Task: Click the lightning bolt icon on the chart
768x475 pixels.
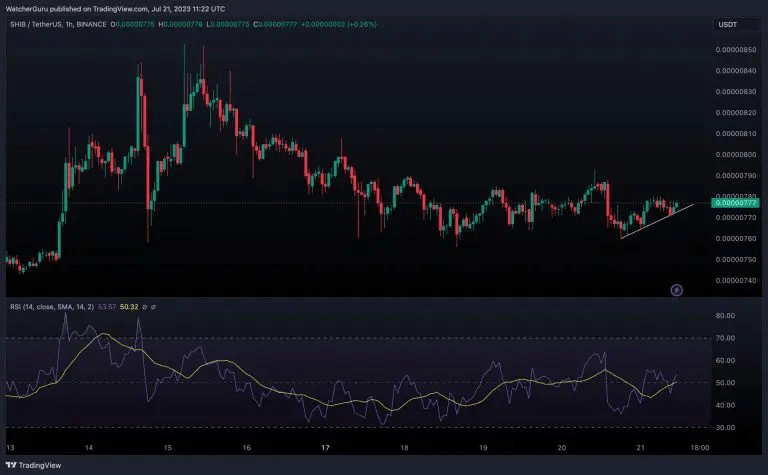Action: pos(676,290)
